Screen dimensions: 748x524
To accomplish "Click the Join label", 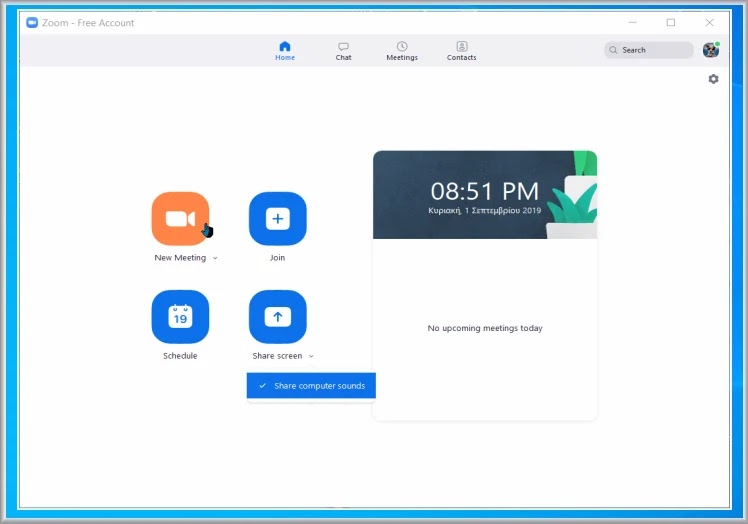I will click(278, 258).
